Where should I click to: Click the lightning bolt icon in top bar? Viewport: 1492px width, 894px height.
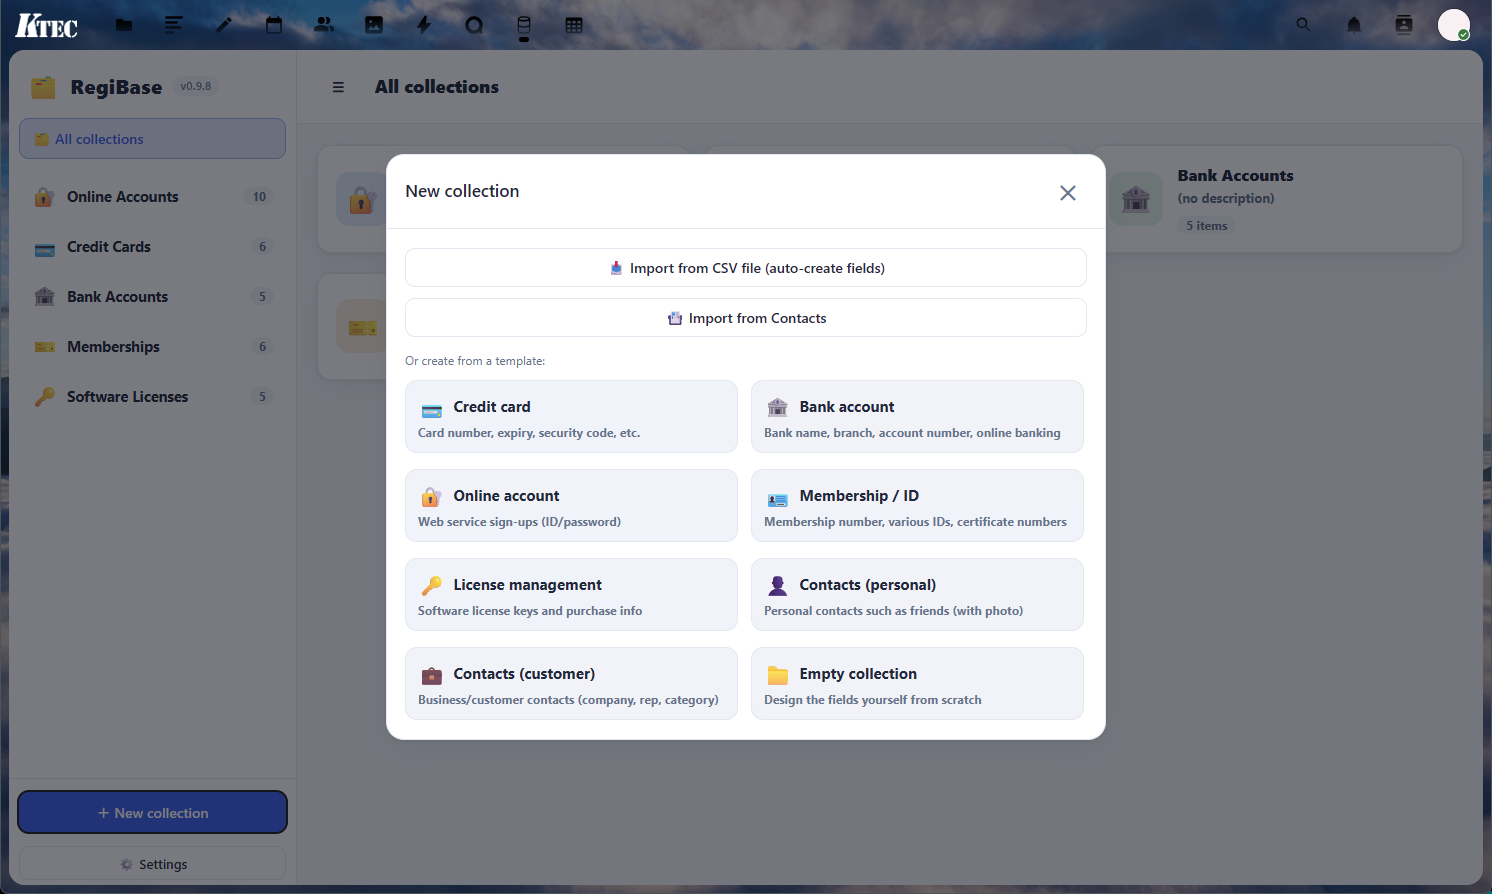point(424,25)
